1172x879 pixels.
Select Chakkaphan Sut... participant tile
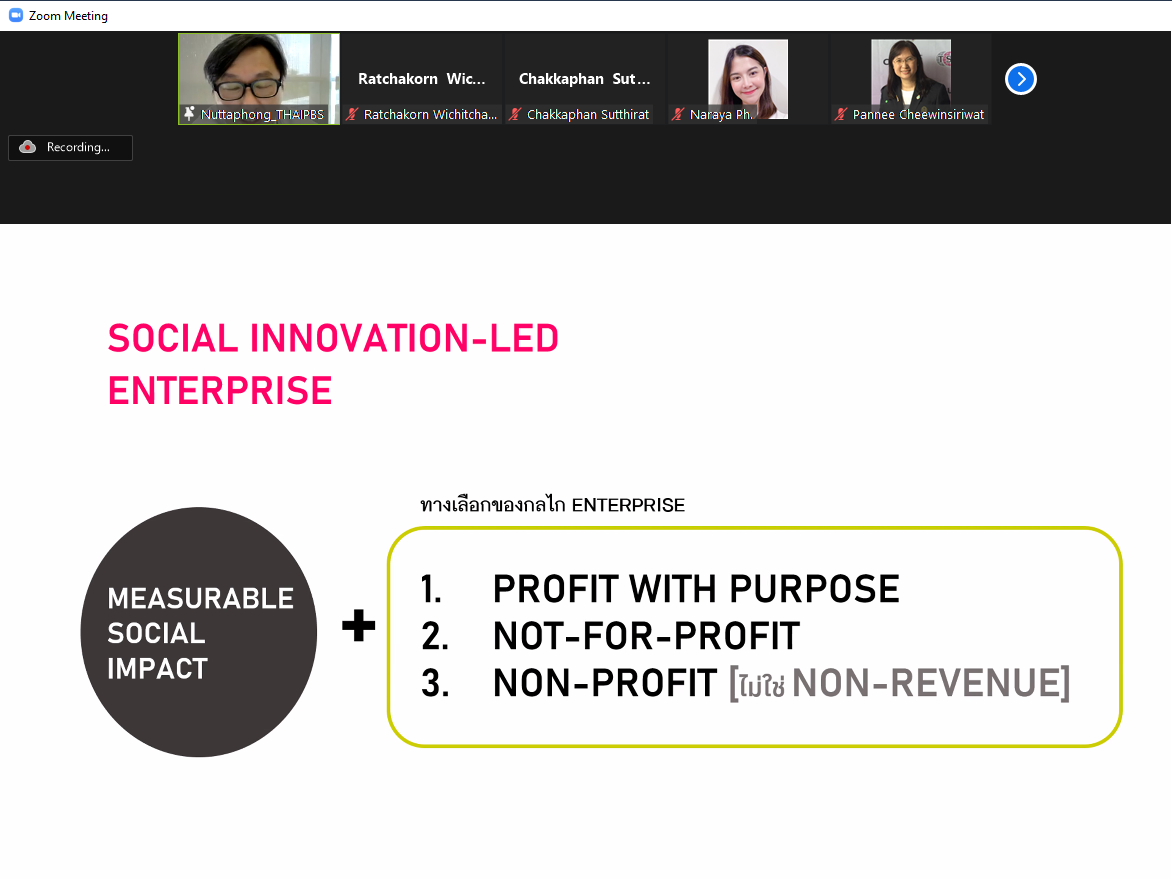pyautogui.click(x=585, y=78)
